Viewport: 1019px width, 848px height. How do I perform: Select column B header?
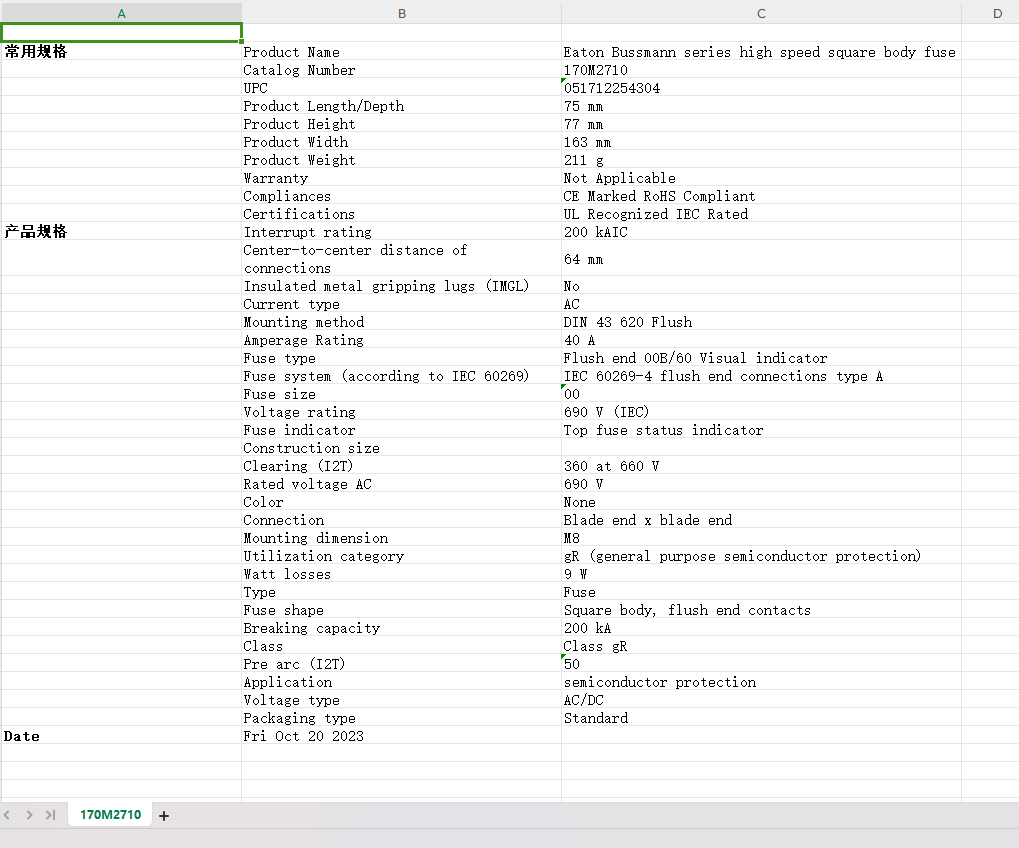(x=402, y=13)
